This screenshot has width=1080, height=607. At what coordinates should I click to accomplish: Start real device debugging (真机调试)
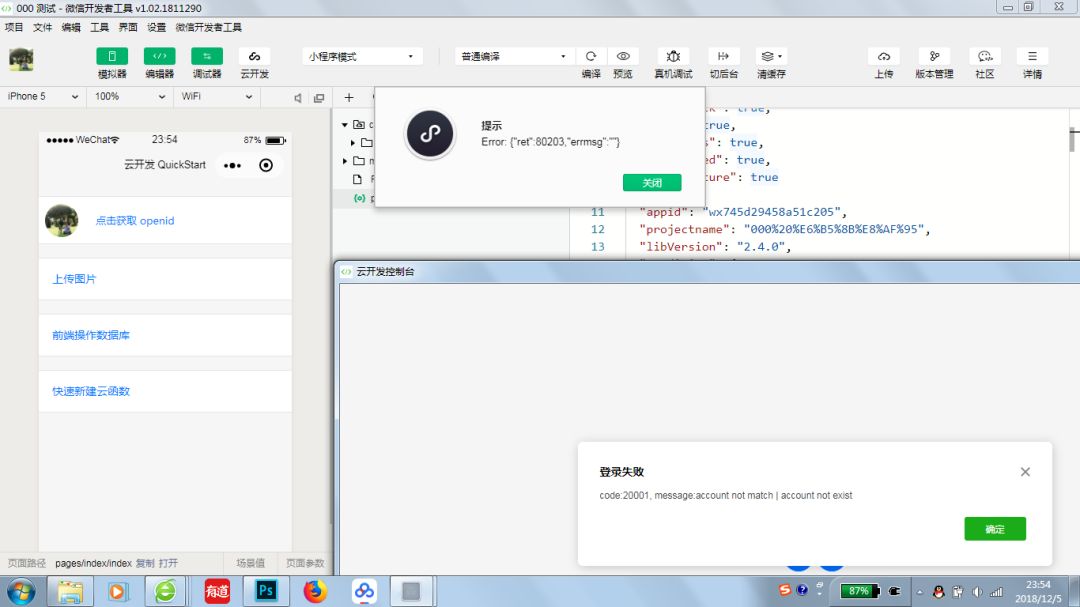click(673, 56)
